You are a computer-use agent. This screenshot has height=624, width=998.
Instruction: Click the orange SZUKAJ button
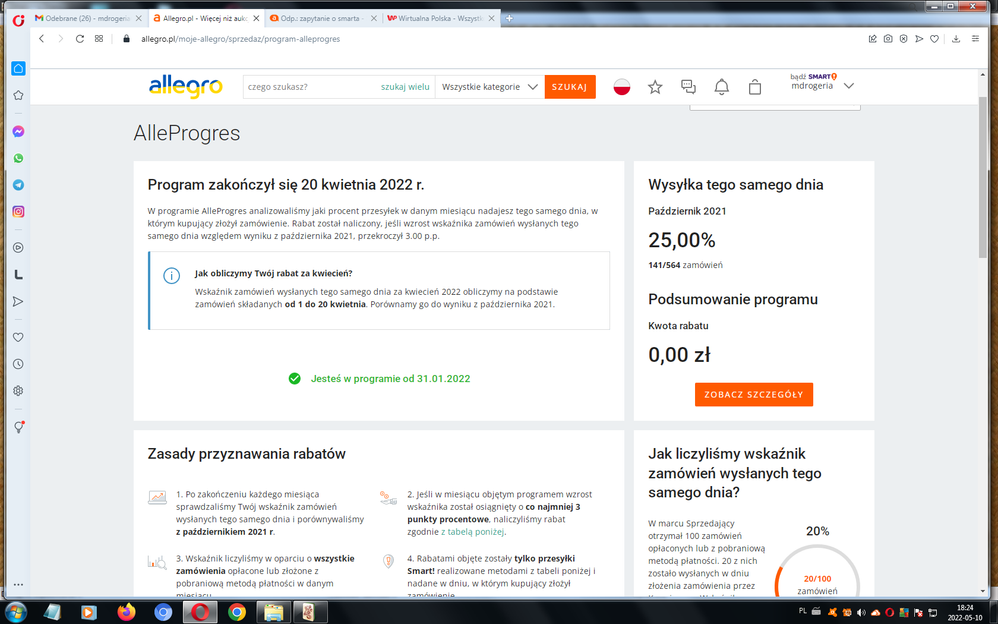[x=570, y=87]
